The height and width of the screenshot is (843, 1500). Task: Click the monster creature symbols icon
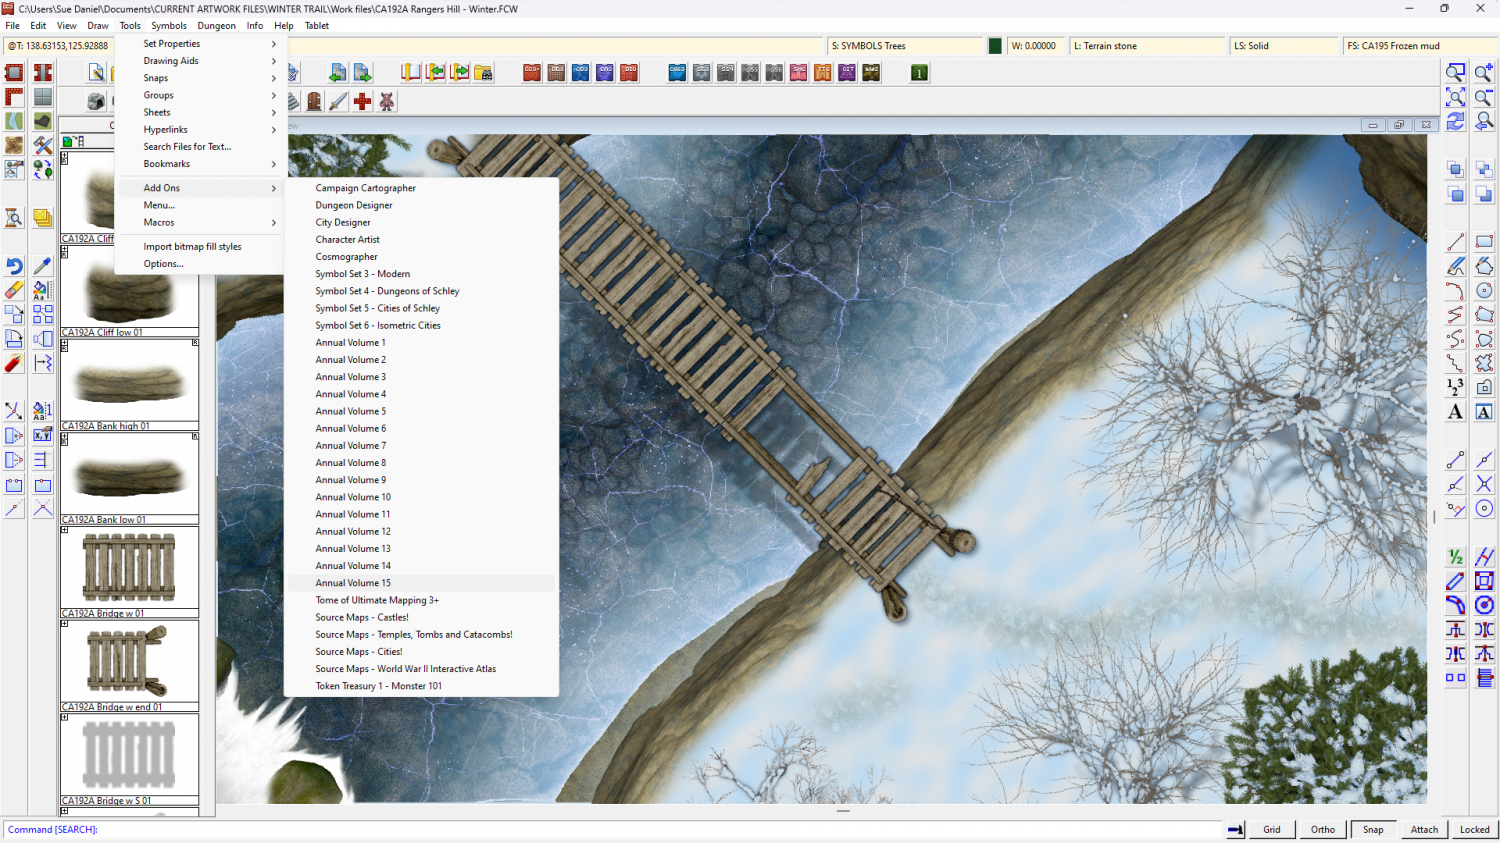[x=387, y=101]
